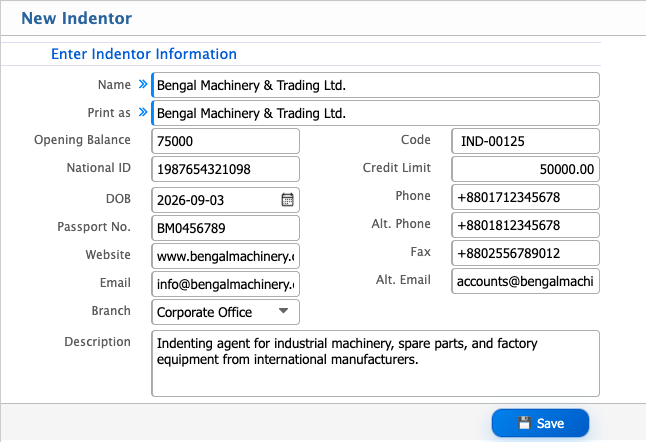Click the 'New Indentor' title text
The width and height of the screenshot is (646, 442).
click(77, 18)
